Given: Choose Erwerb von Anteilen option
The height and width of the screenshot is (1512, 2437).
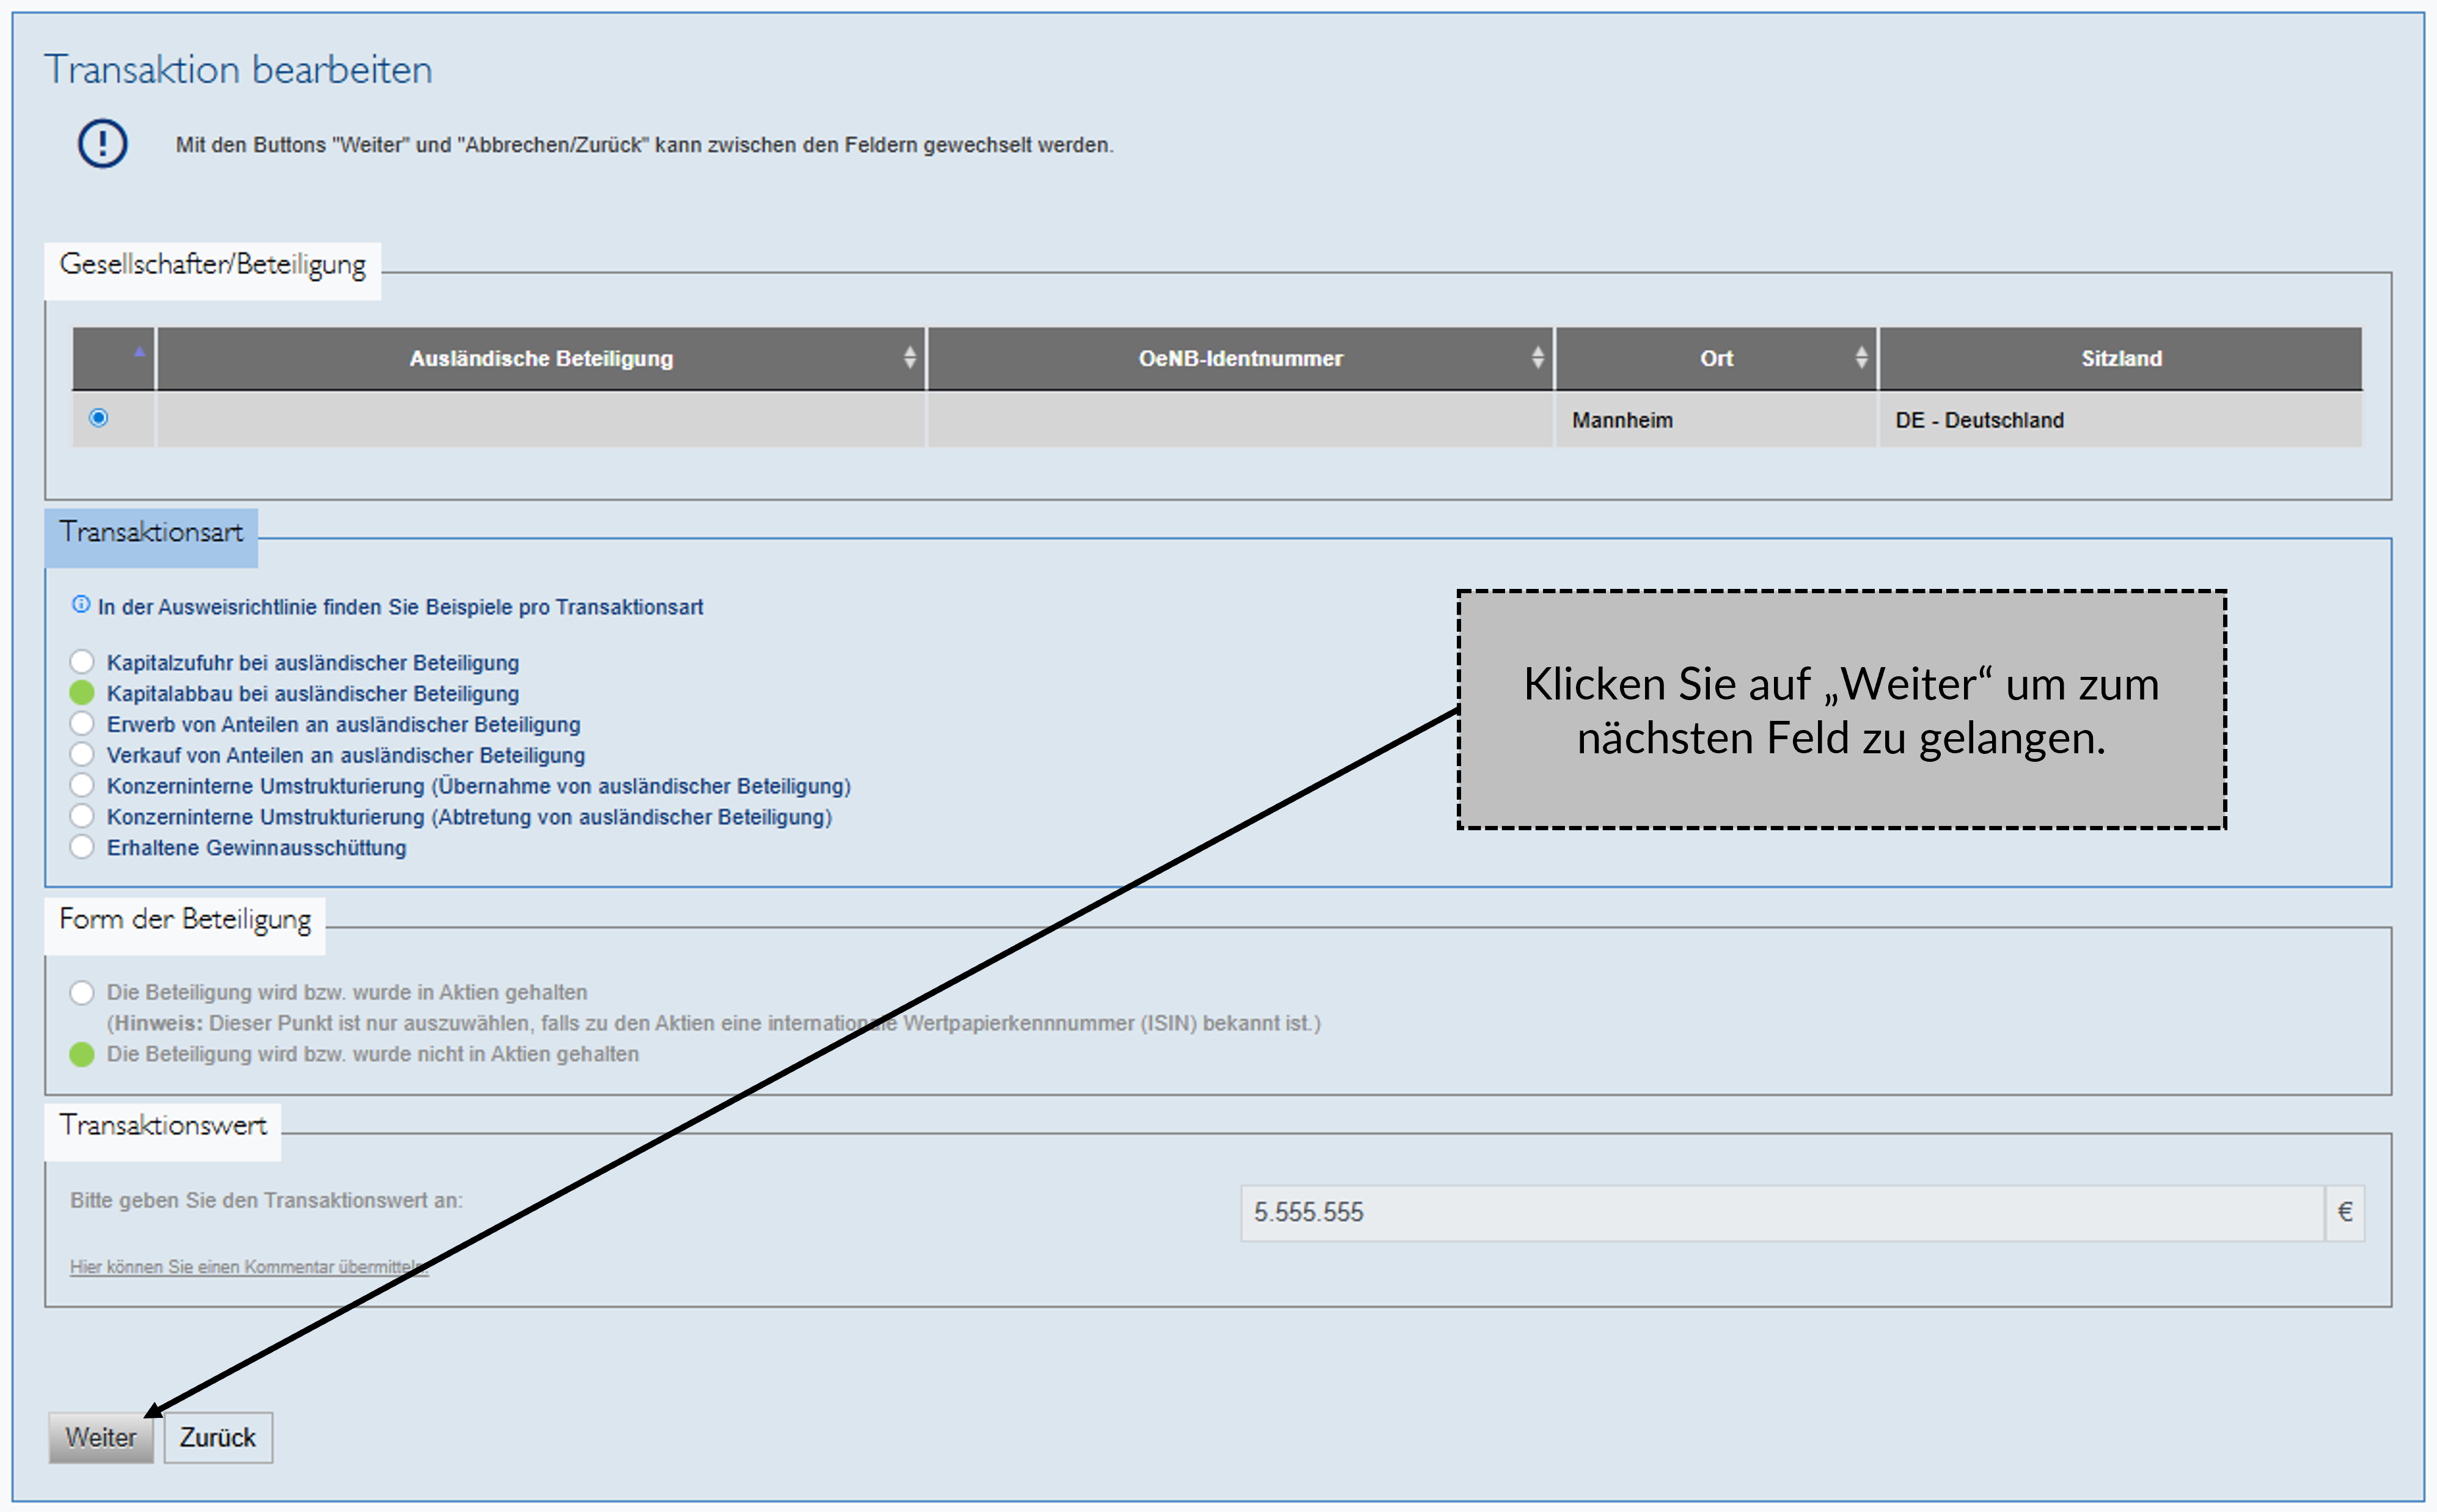Looking at the screenshot, I should [x=82, y=724].
